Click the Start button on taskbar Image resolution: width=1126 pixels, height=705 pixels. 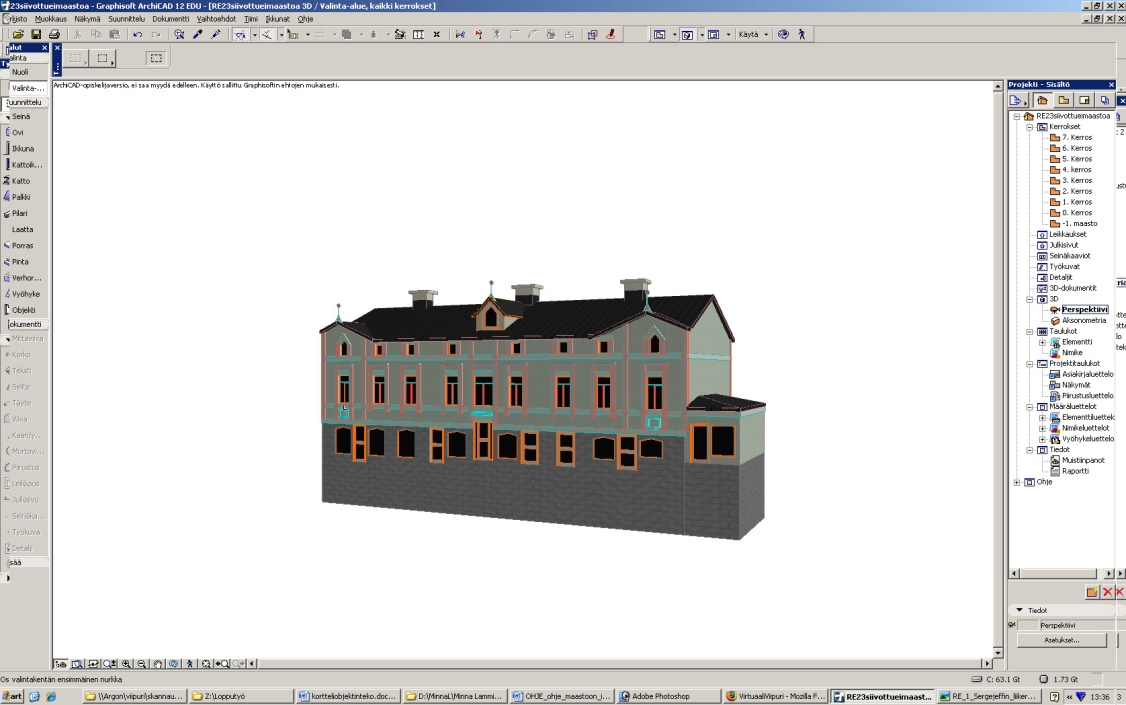12,696
